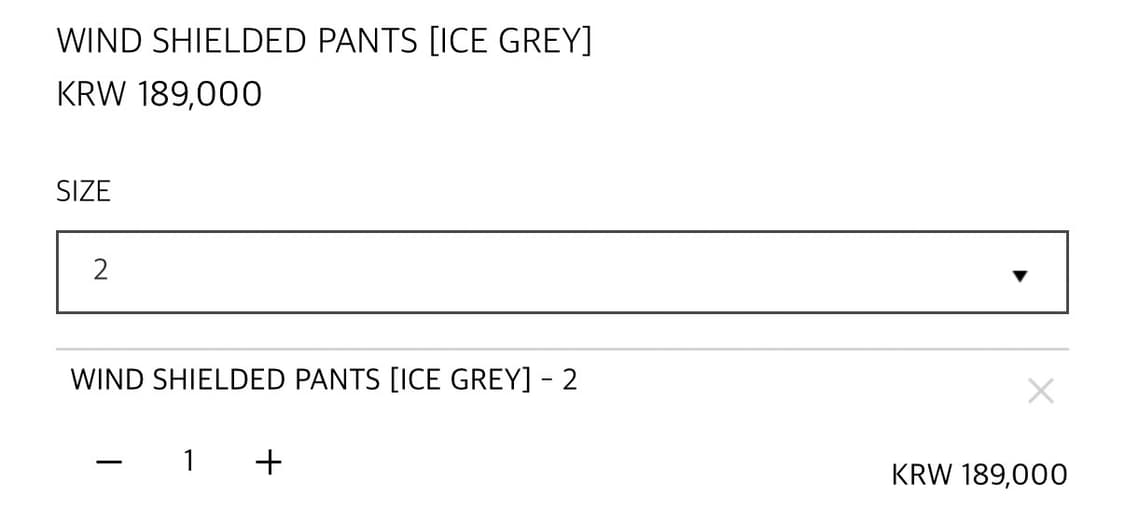Decrease quantity with the minus icon
This screenshot has height=508, width=1125.
tap(109, 461)
